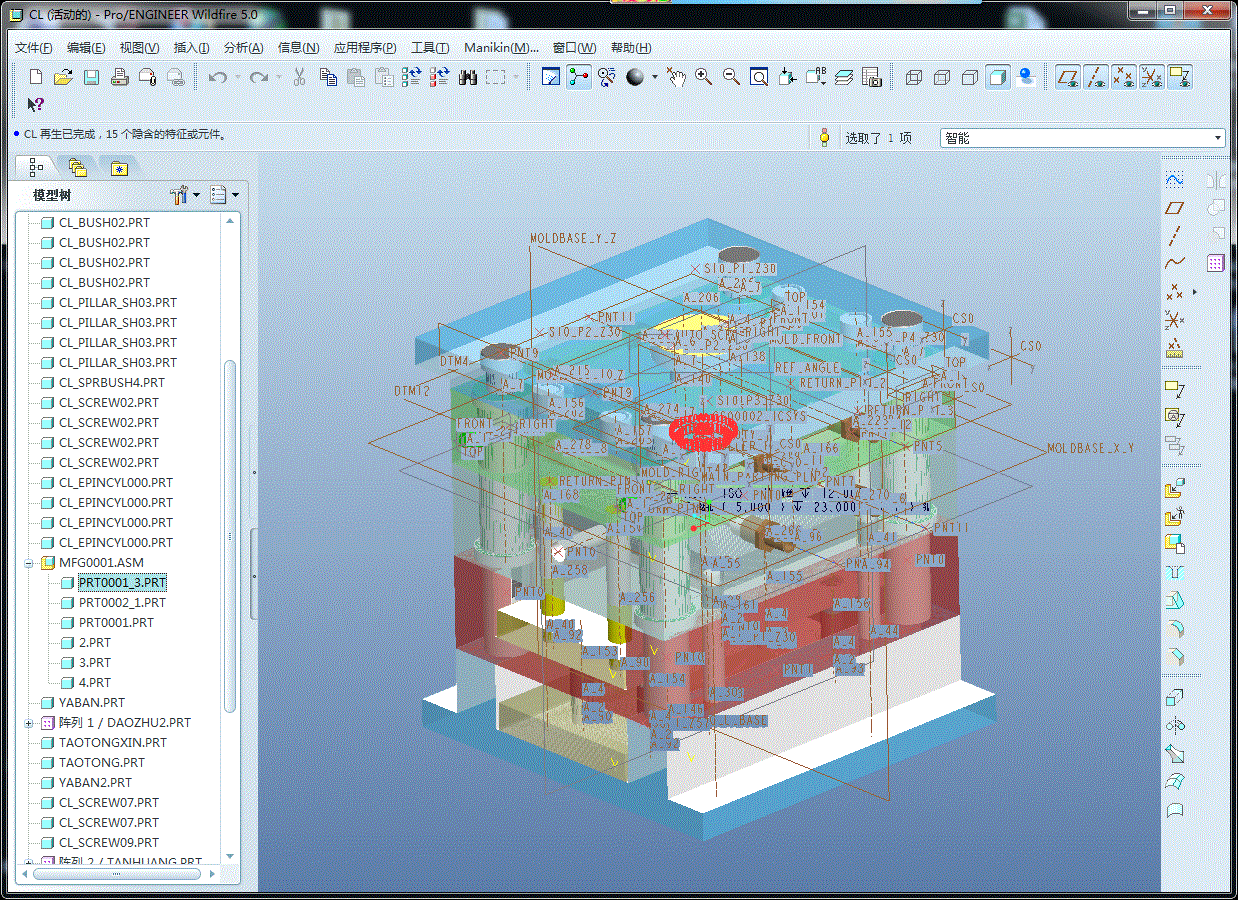The width and height of the screenshot is (1238, 900).
Task: Expand the 阵列 1 / DAOZHU2.PRT node
Action: coord(29,723)
